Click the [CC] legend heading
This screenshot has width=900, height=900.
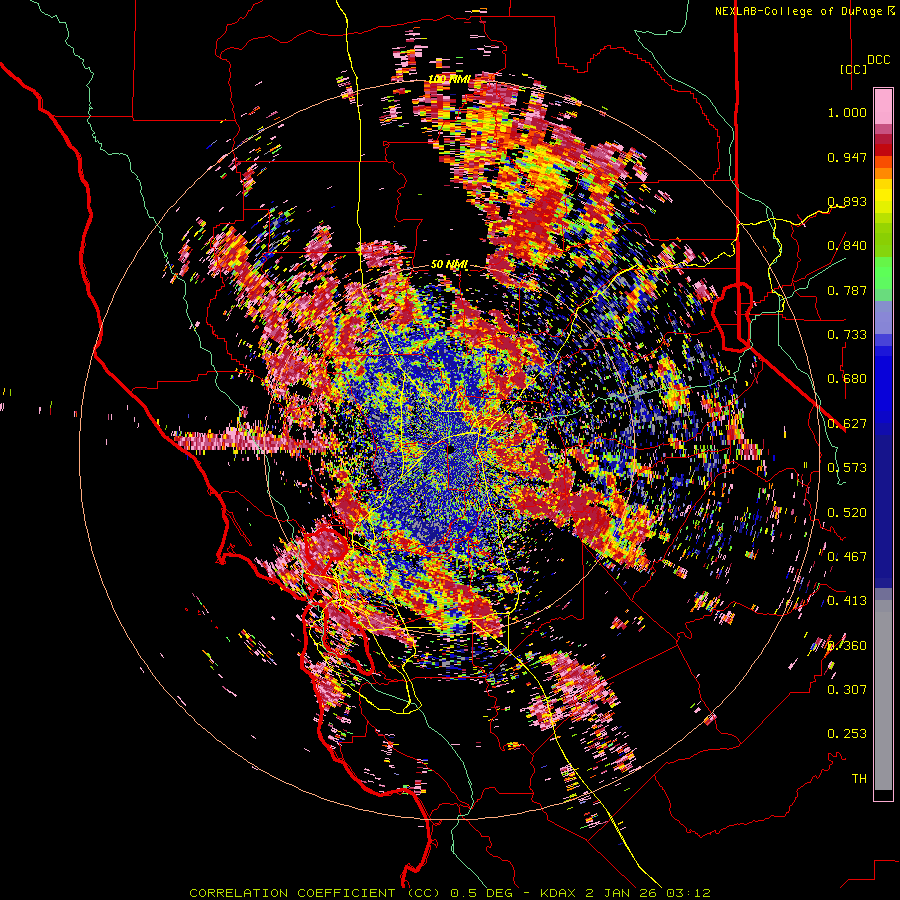tap(853, 69)
